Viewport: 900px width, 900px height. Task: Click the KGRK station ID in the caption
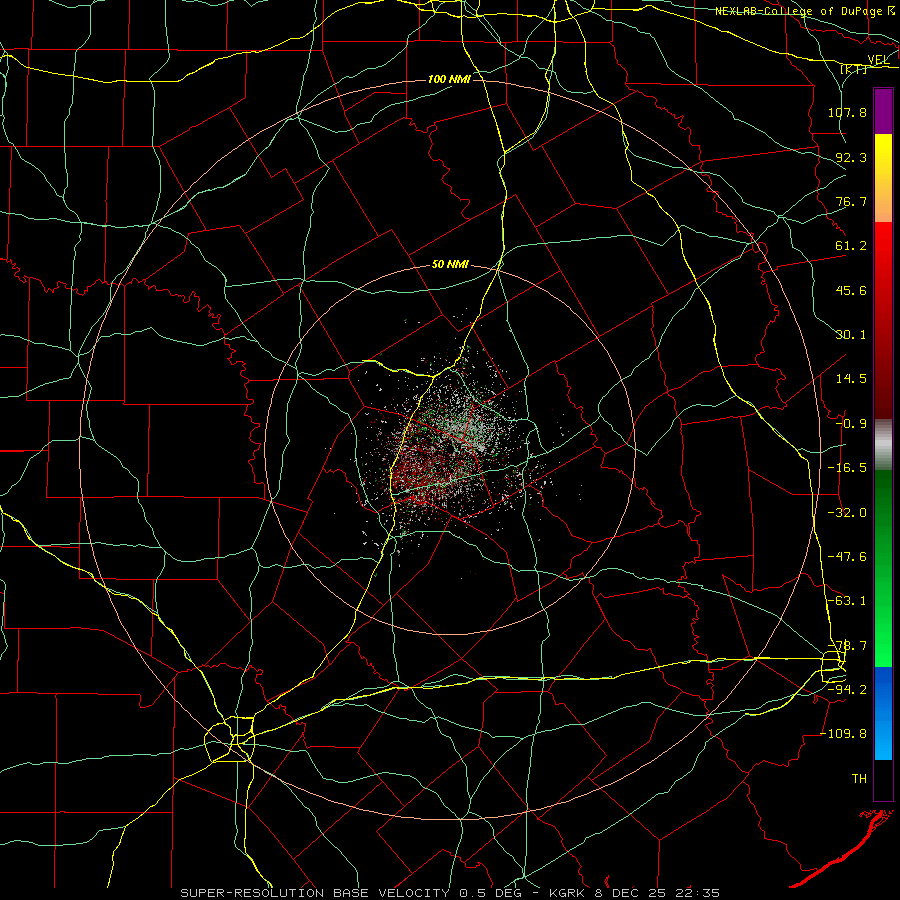pyautogui.click(x=569, y=893)
